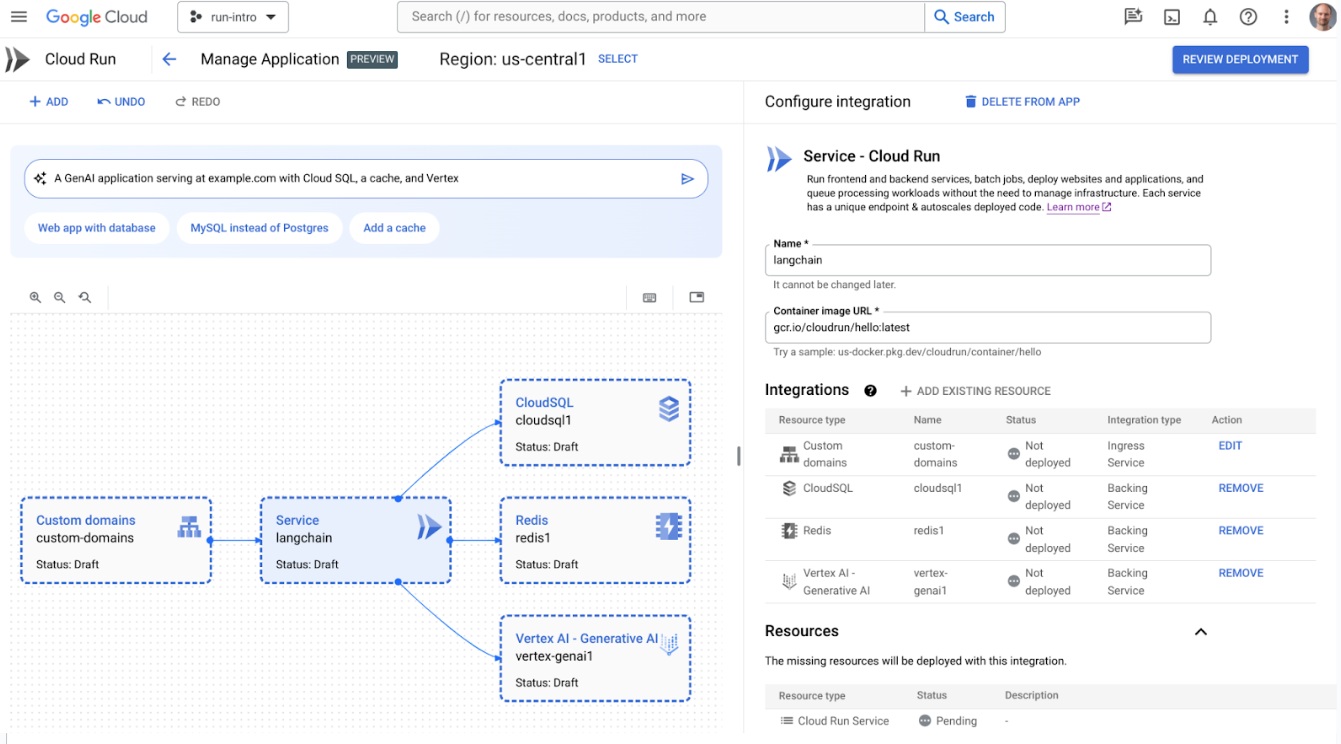Click ADD EXISTING RESOURCE
The width and height of the screenshot is (1341, 744).
[975, 391]
